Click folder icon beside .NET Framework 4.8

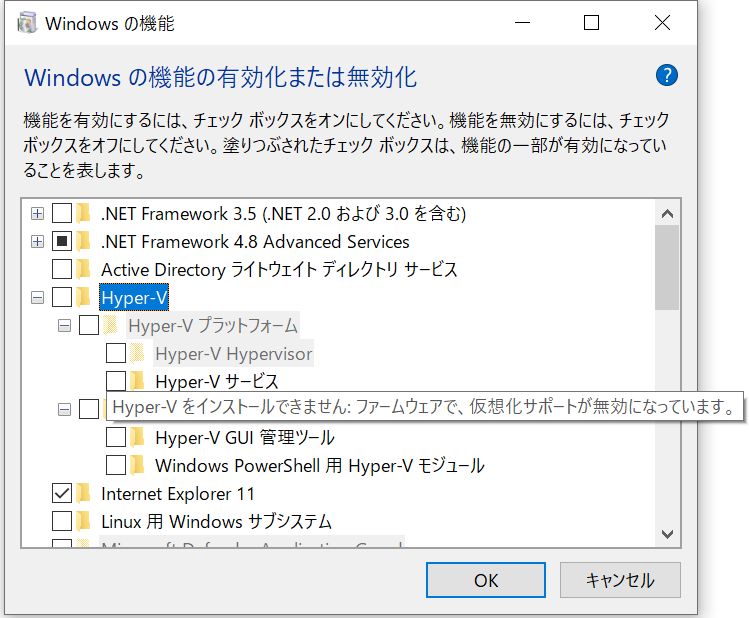(84, 241)
